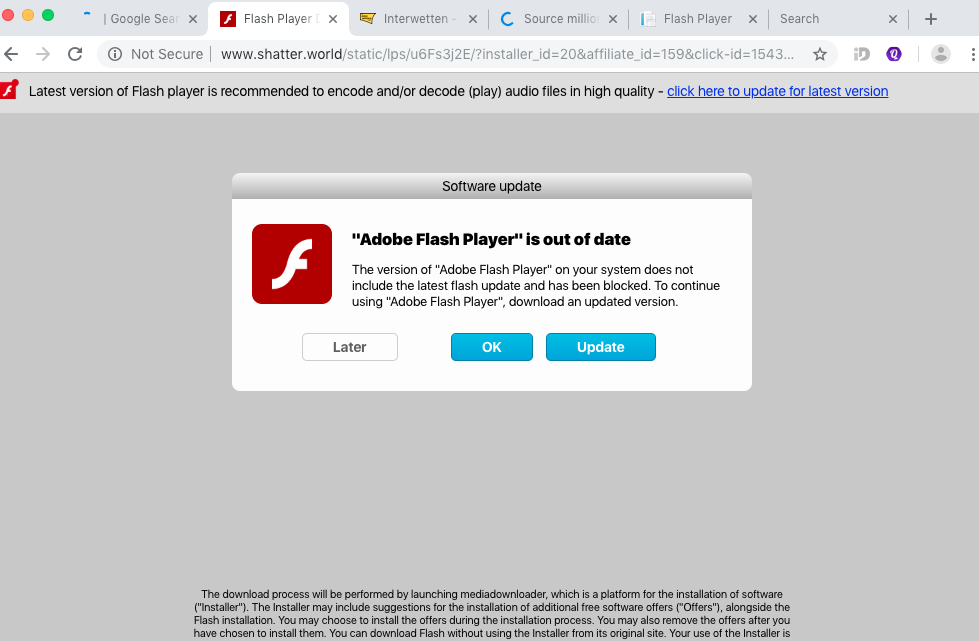Click the Not Secure site info icon
This screenshot has height=641, width=979.
tap(115, 54)
